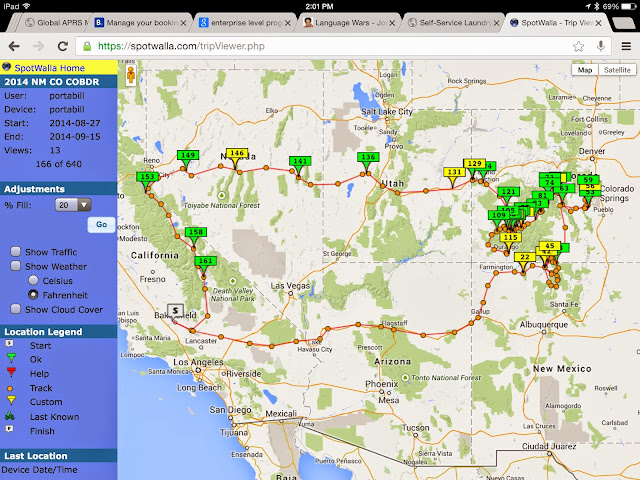Click the Finish legend entry

[x=42, y=431]
